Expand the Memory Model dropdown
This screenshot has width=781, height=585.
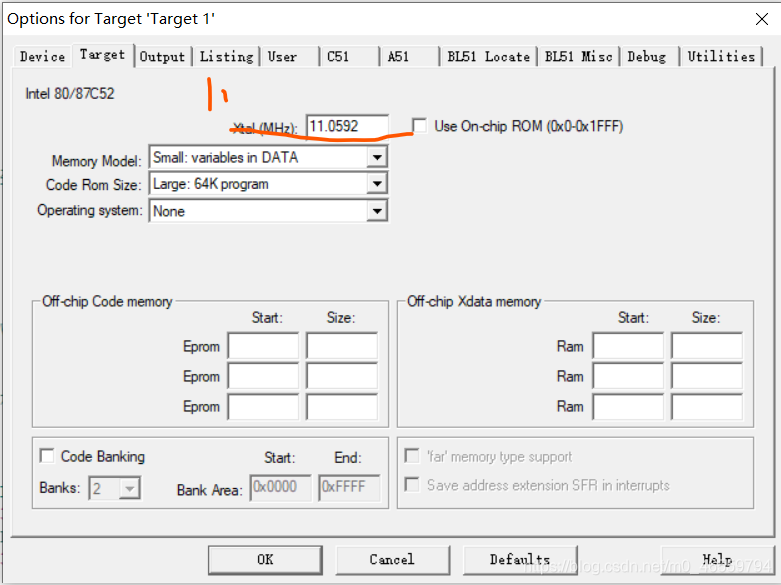pyautogui.click(x=377, y=157)
